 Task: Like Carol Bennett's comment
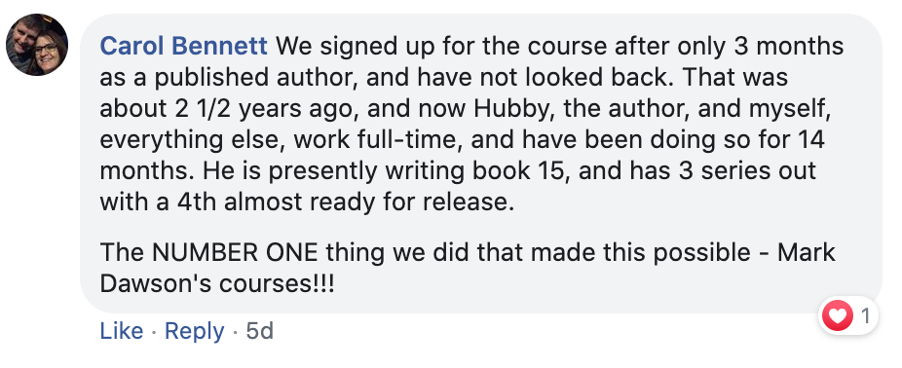pos(121,331)
